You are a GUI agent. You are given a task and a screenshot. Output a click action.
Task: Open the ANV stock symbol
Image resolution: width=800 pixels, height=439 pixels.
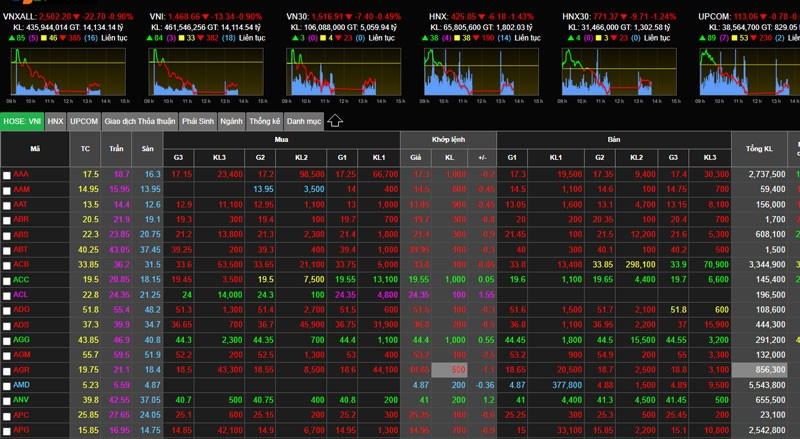point(21,400)
